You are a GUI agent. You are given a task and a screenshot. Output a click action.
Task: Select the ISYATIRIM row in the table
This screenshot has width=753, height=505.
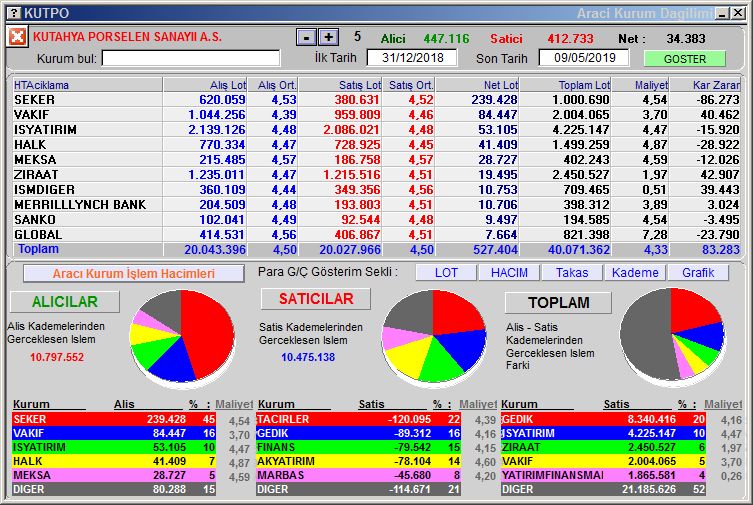tap(376, 130)
